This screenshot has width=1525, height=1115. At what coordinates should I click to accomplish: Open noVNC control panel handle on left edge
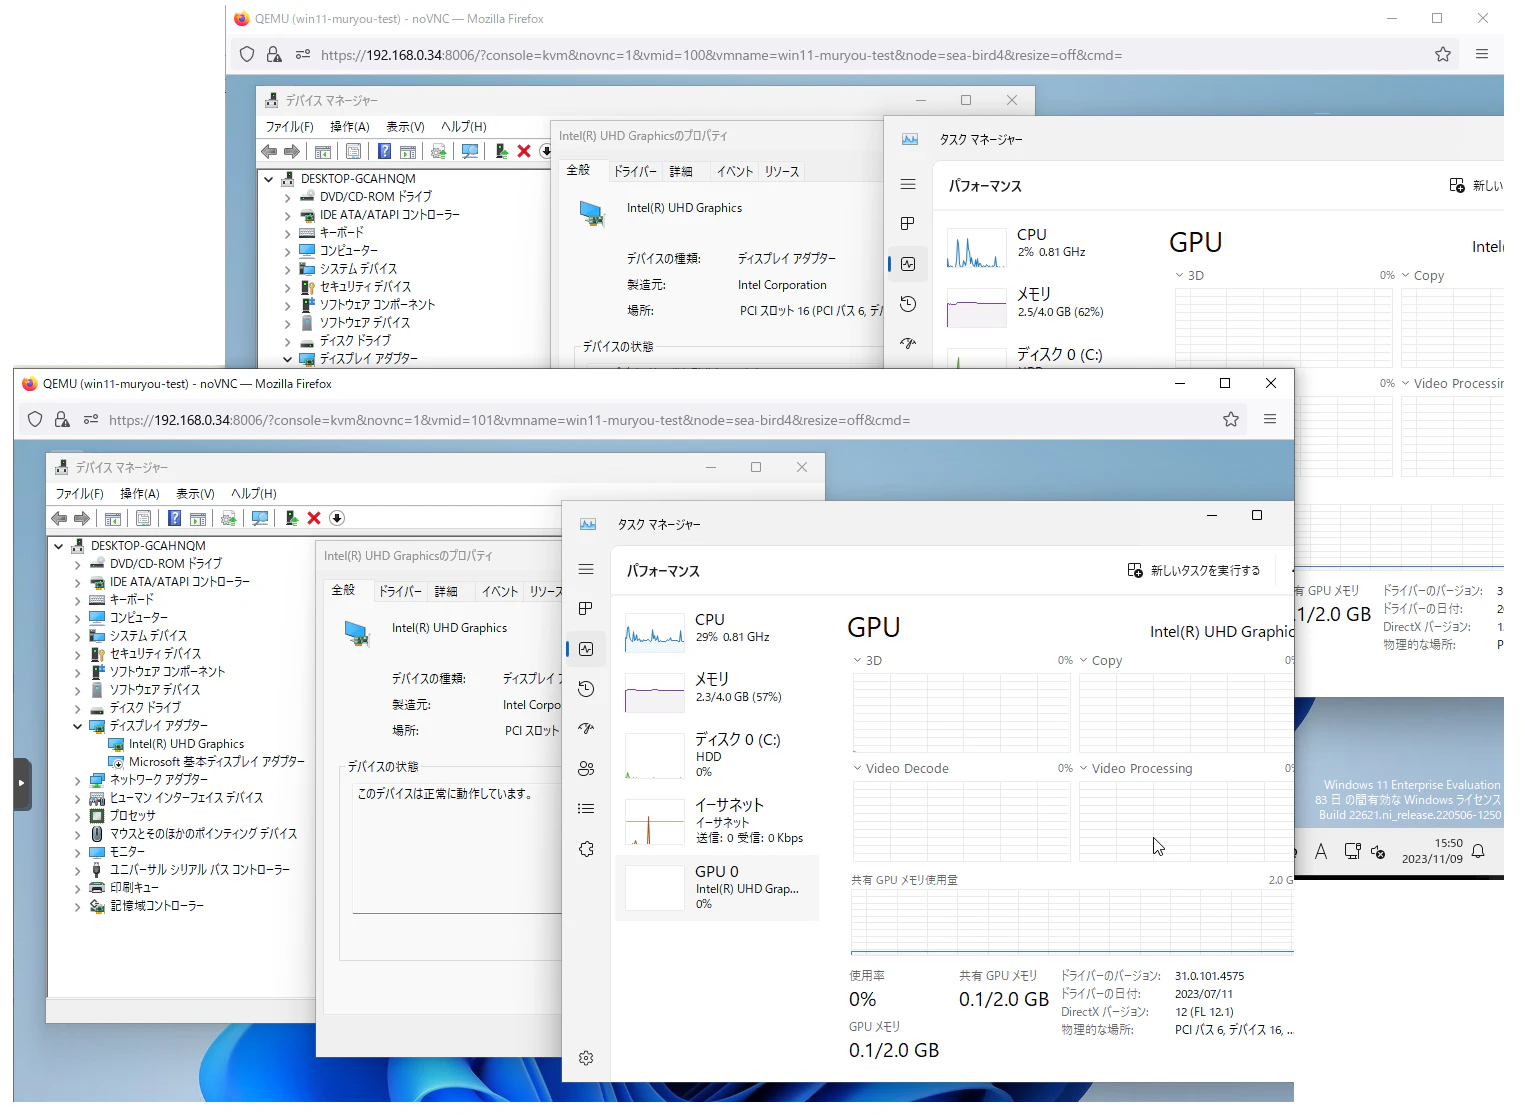click(x=22, y=784)
